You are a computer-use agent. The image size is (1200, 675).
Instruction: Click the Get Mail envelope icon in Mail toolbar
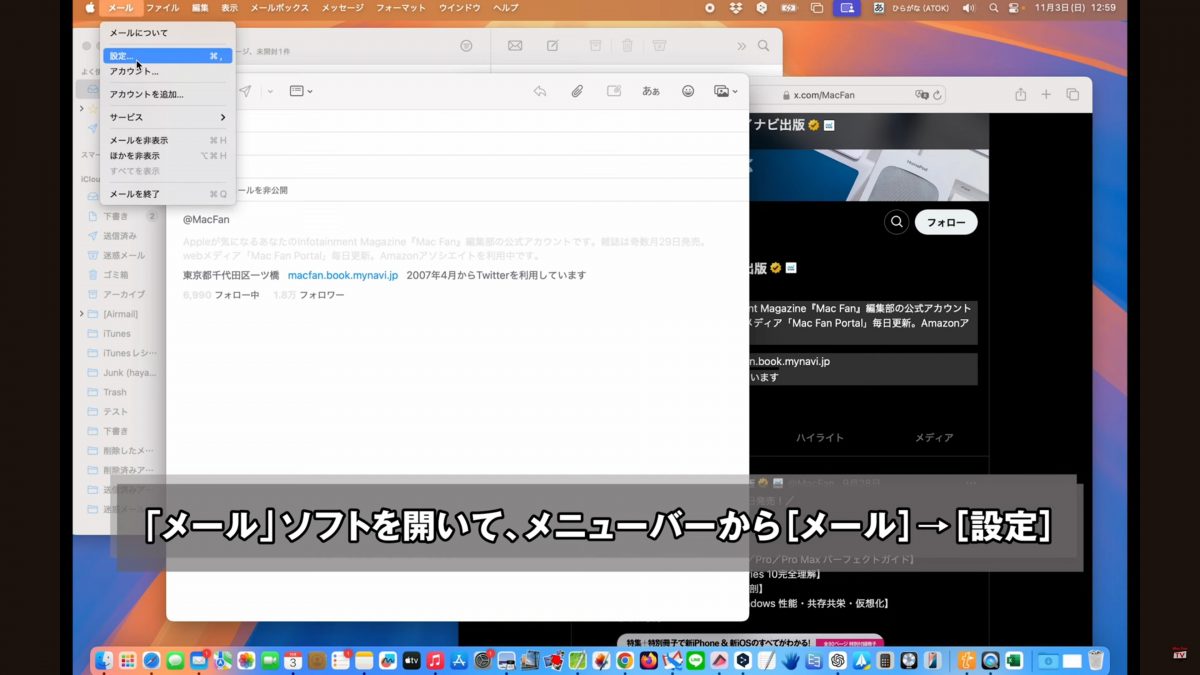click(515, 46)
